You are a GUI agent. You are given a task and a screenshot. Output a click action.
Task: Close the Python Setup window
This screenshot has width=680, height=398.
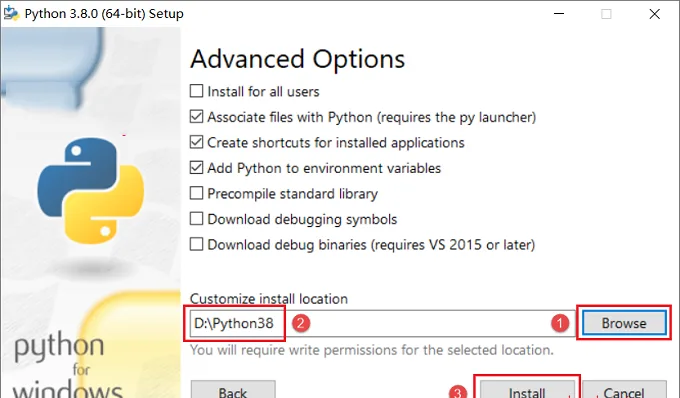[x=654, y=13]
